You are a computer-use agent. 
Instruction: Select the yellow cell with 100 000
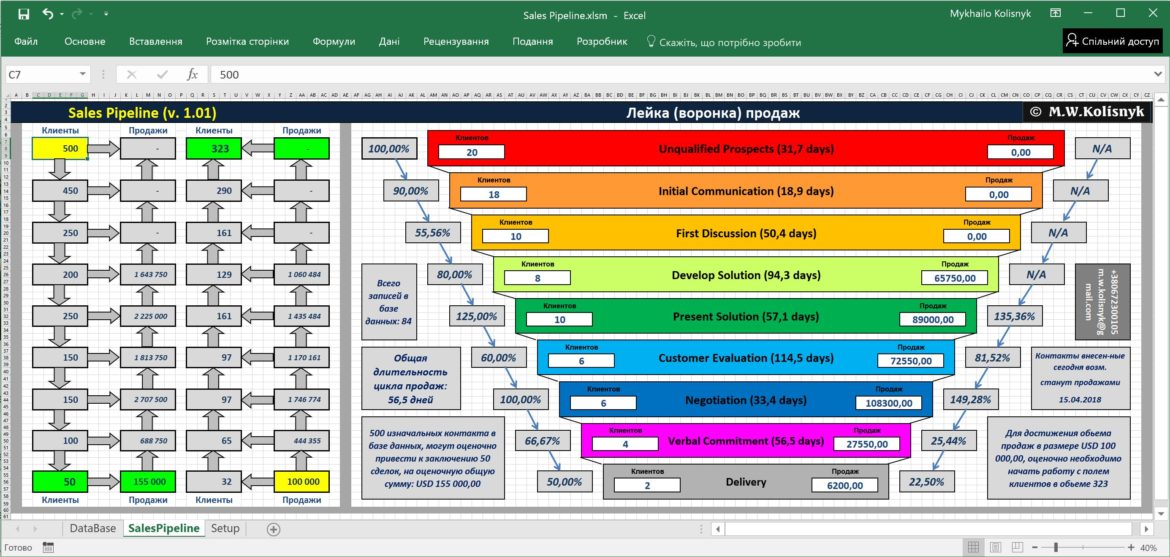[301, 482]
